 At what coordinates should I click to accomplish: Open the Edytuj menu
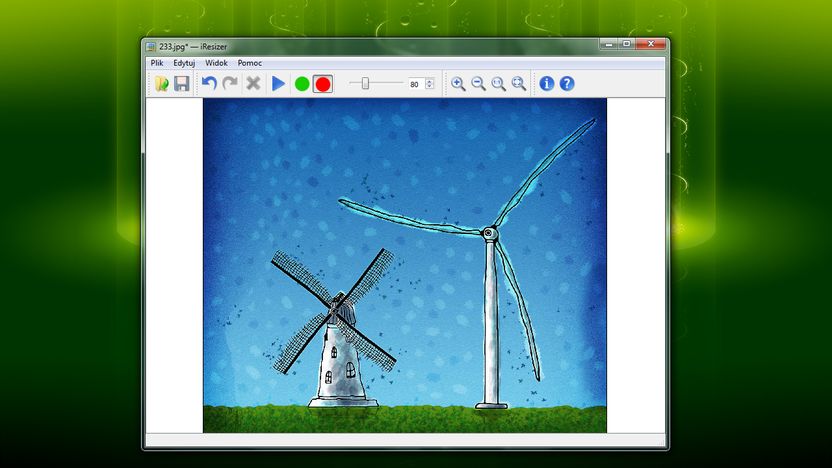pyautogui.click(x=184, y=63)
